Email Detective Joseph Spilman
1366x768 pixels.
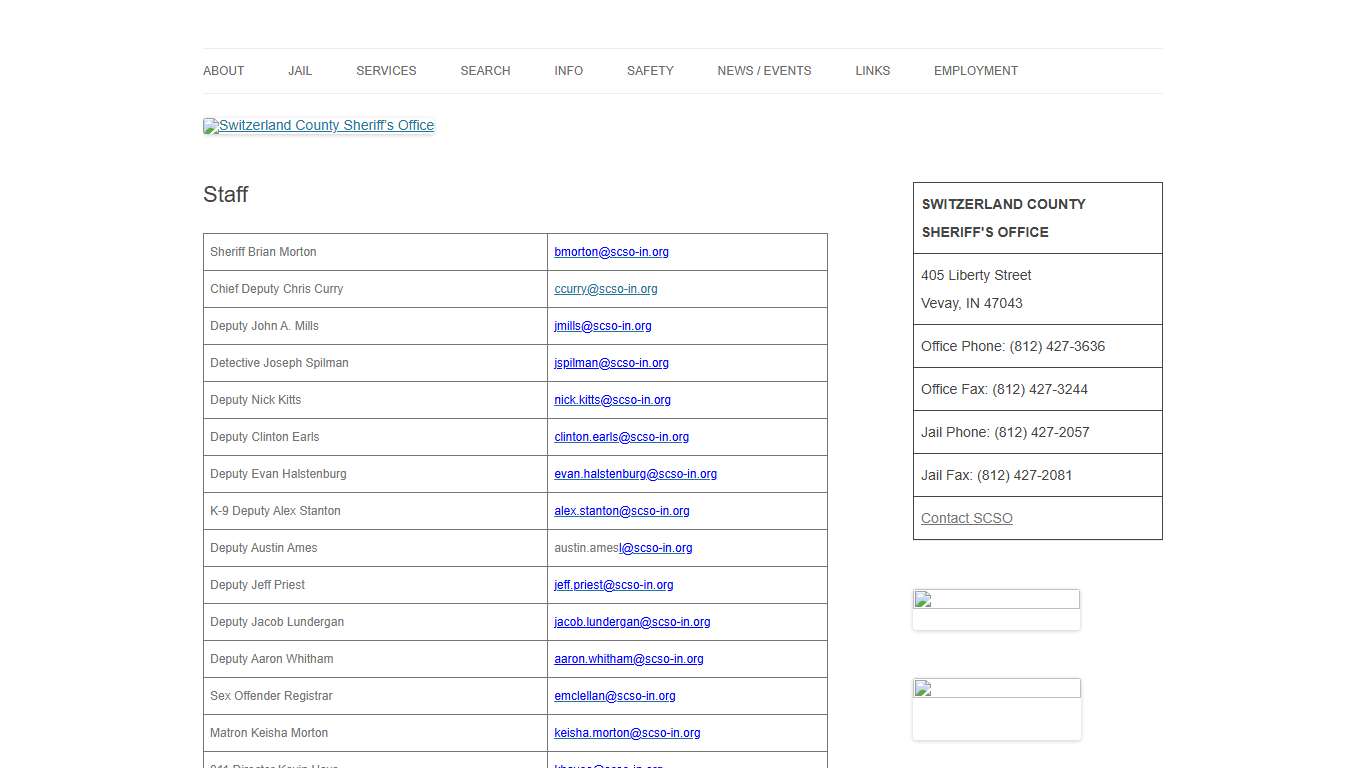pyautogui.click(x=611, y=363)
